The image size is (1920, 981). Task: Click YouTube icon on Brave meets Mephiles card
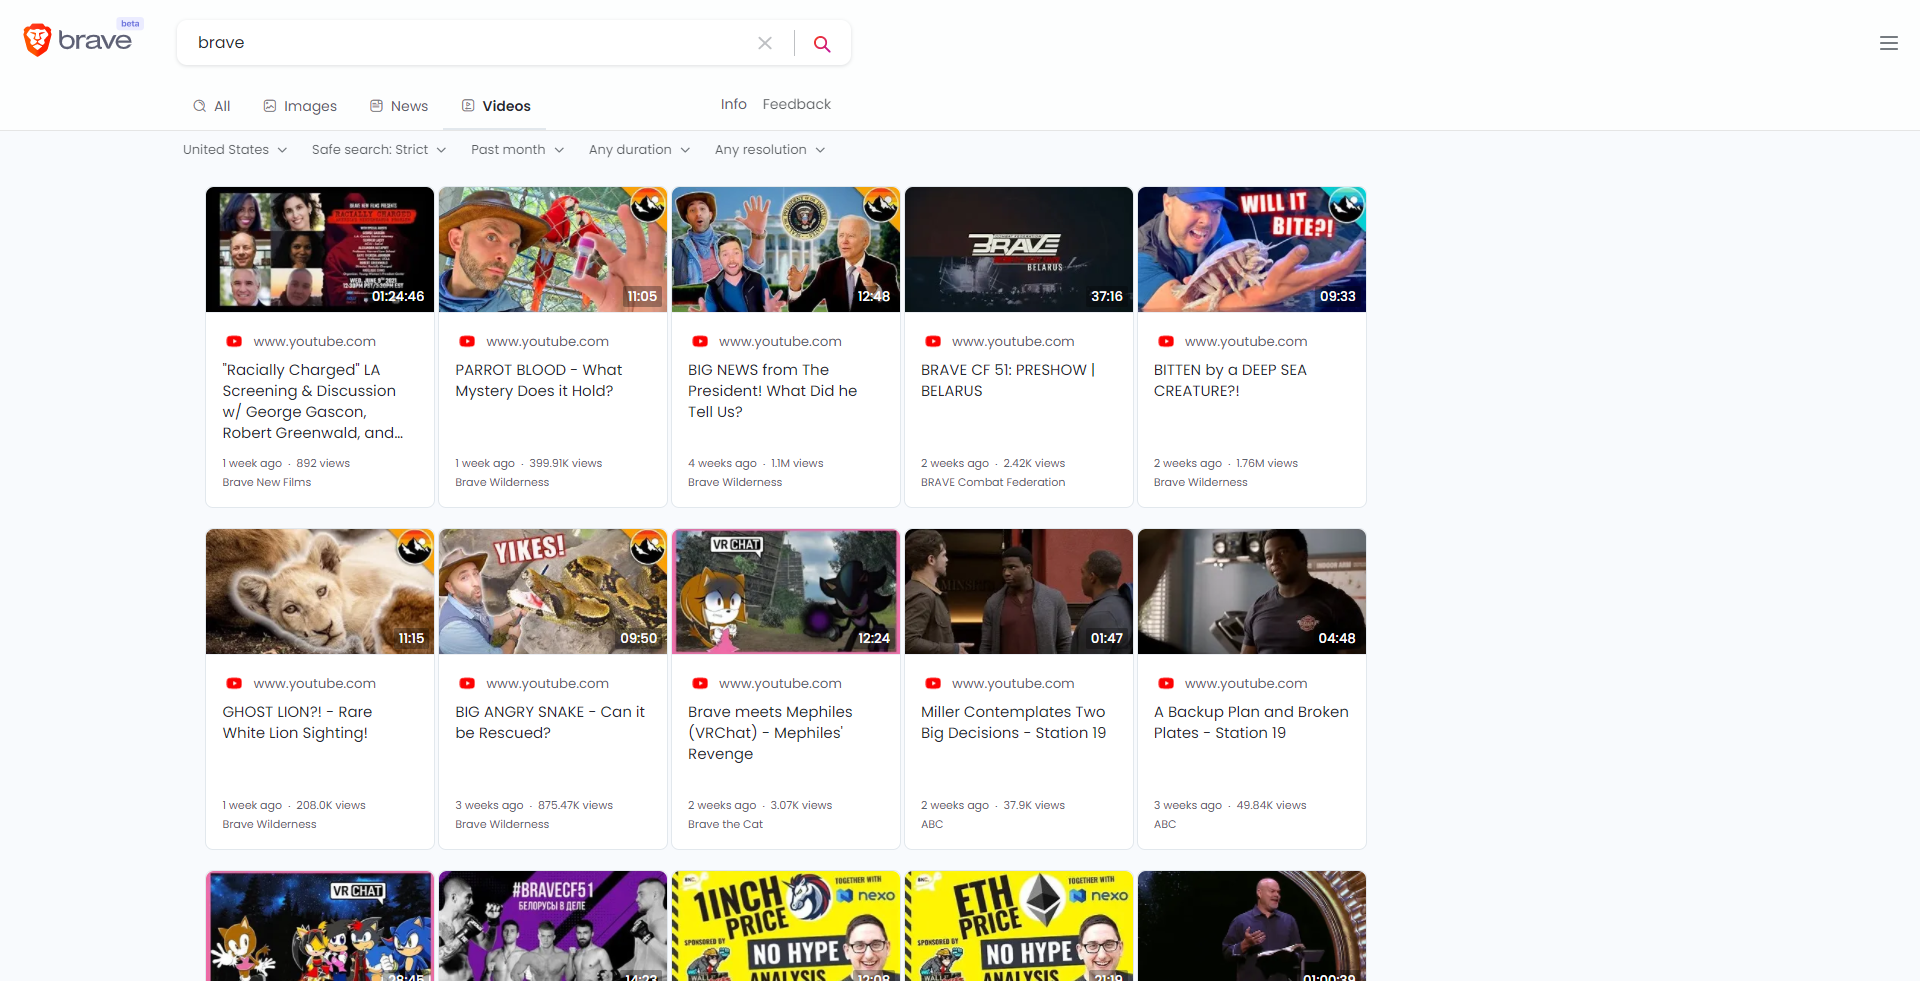coord(700,683)
